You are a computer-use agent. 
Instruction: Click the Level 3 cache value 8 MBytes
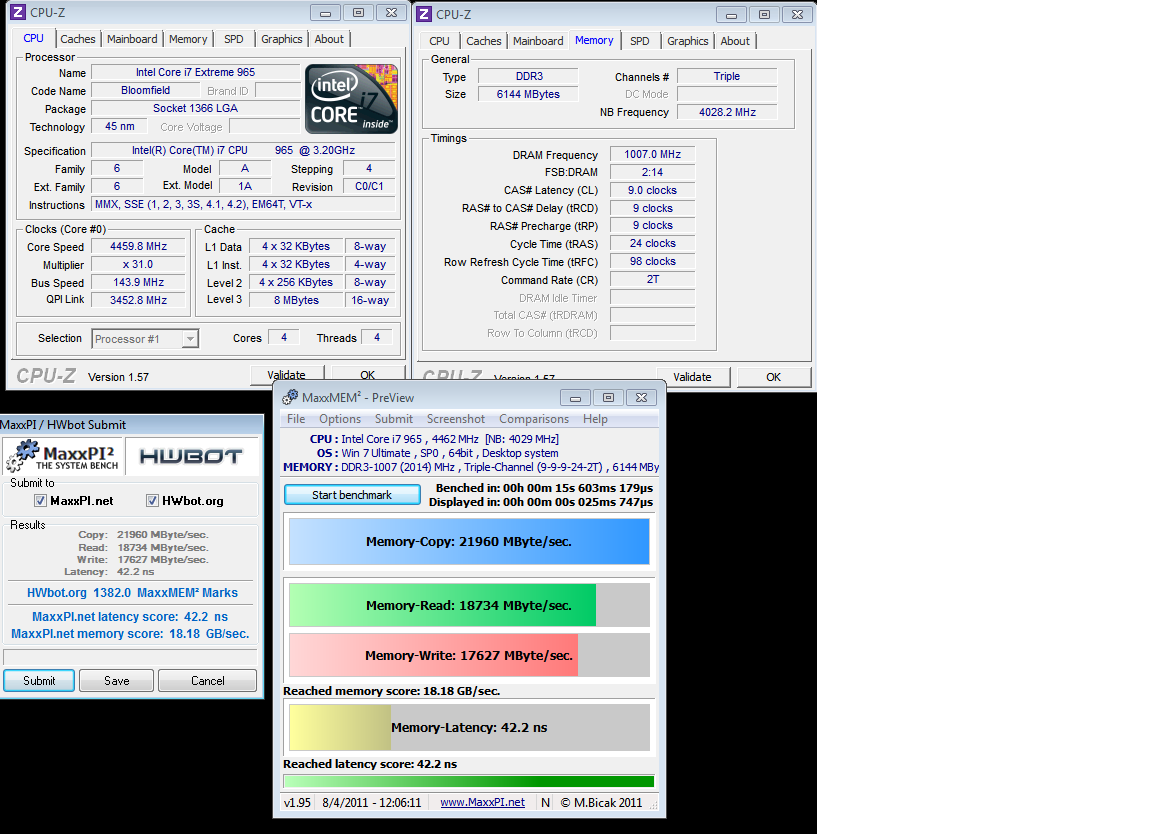coord(296,300)
